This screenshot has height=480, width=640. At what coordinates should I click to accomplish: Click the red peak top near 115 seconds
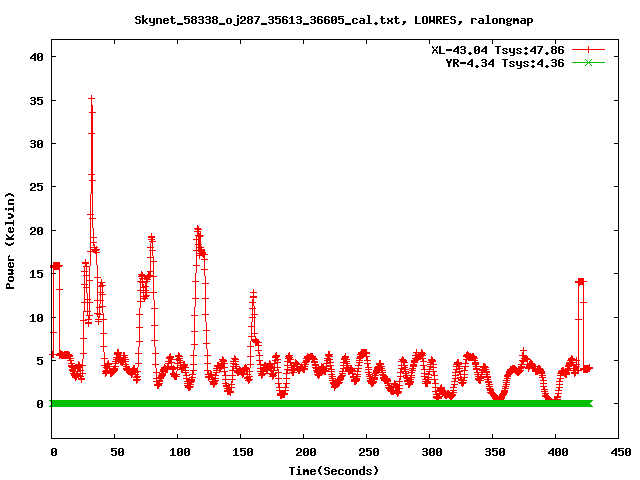[x=198, y=230]
